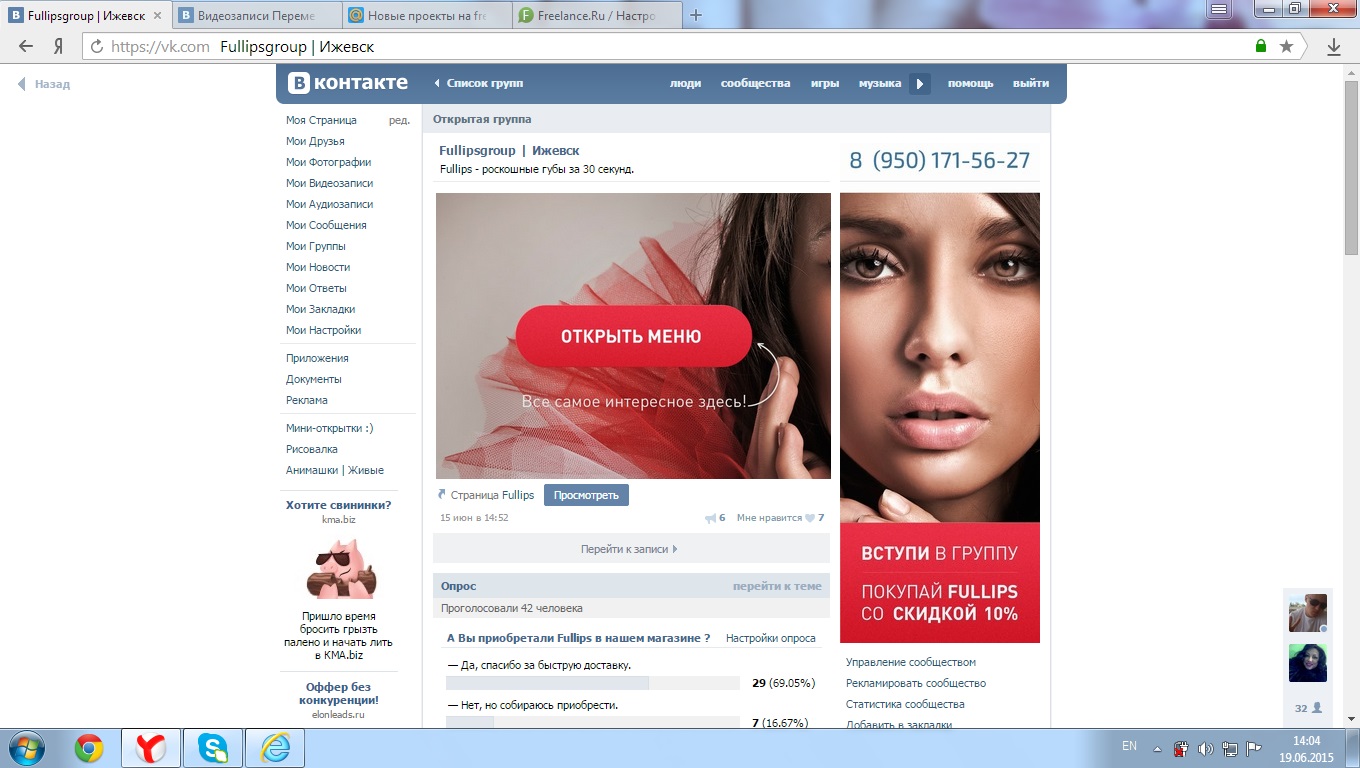Image resolution: width=1360 pixels, height=768 pixels.
Task: Show hidden tray icons arrow
Action: pos(1158,749)
